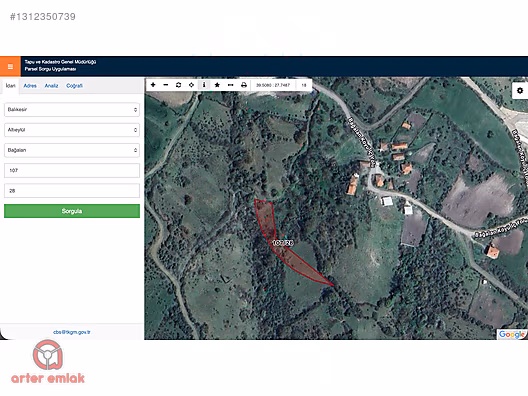Click the zoom level 18 indicator
The image size is (528, 396).
304,85
